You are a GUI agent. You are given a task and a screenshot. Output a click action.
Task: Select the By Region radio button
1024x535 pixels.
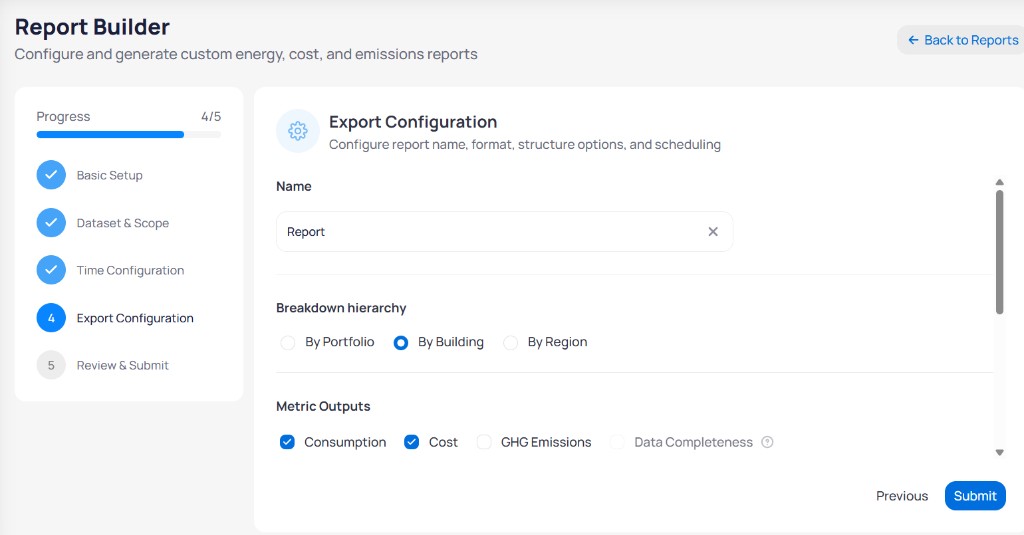(x=511, y=342)
